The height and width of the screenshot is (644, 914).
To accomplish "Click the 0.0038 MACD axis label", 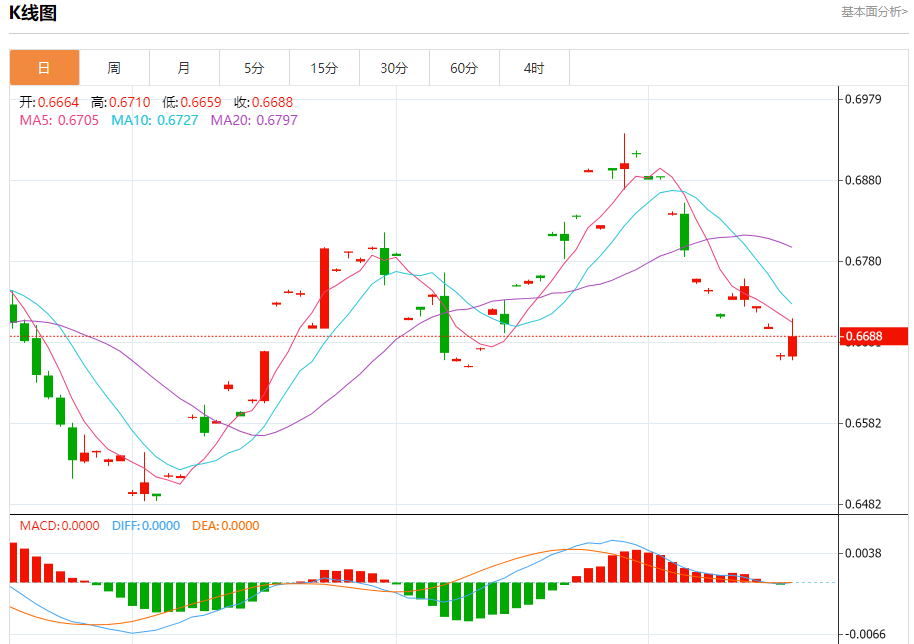I will 863,553.
